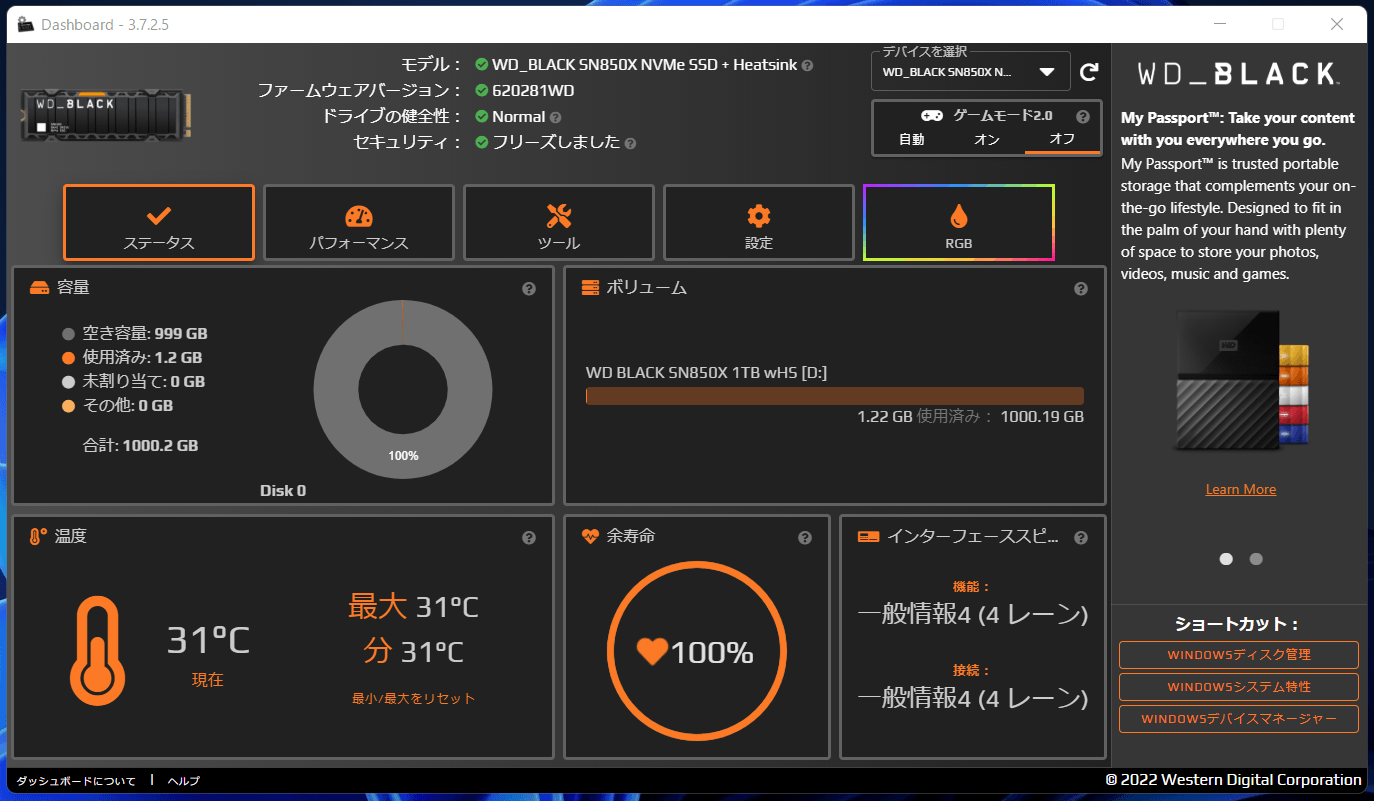
Task: Click ダッシュボードについて in the footer
Action: point(76,781)
